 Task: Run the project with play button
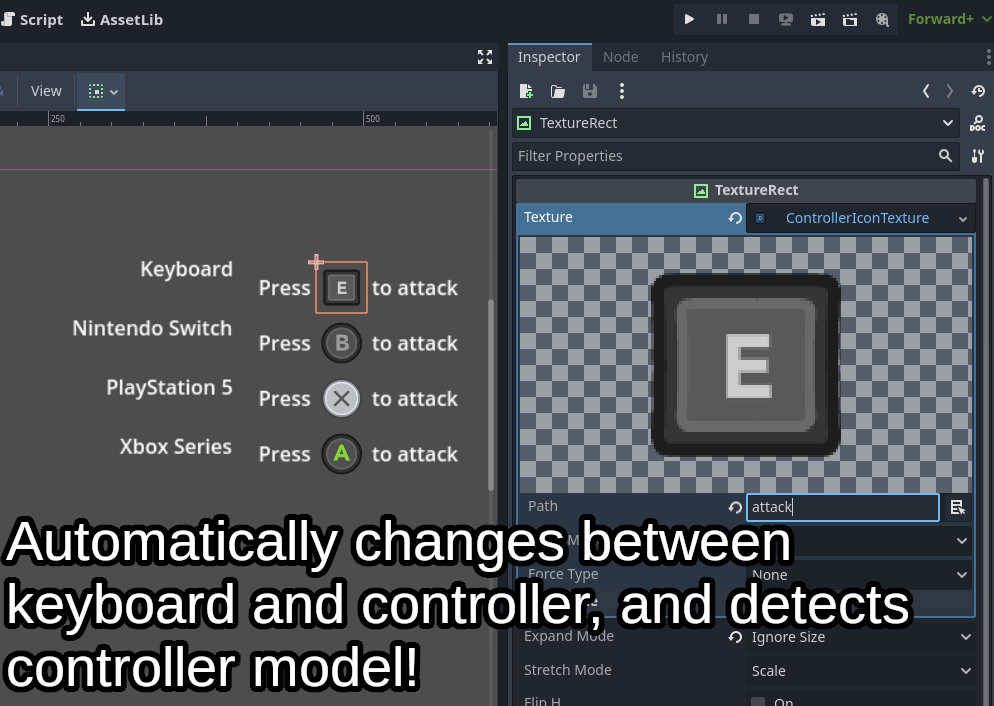click(x=689, y=20)
